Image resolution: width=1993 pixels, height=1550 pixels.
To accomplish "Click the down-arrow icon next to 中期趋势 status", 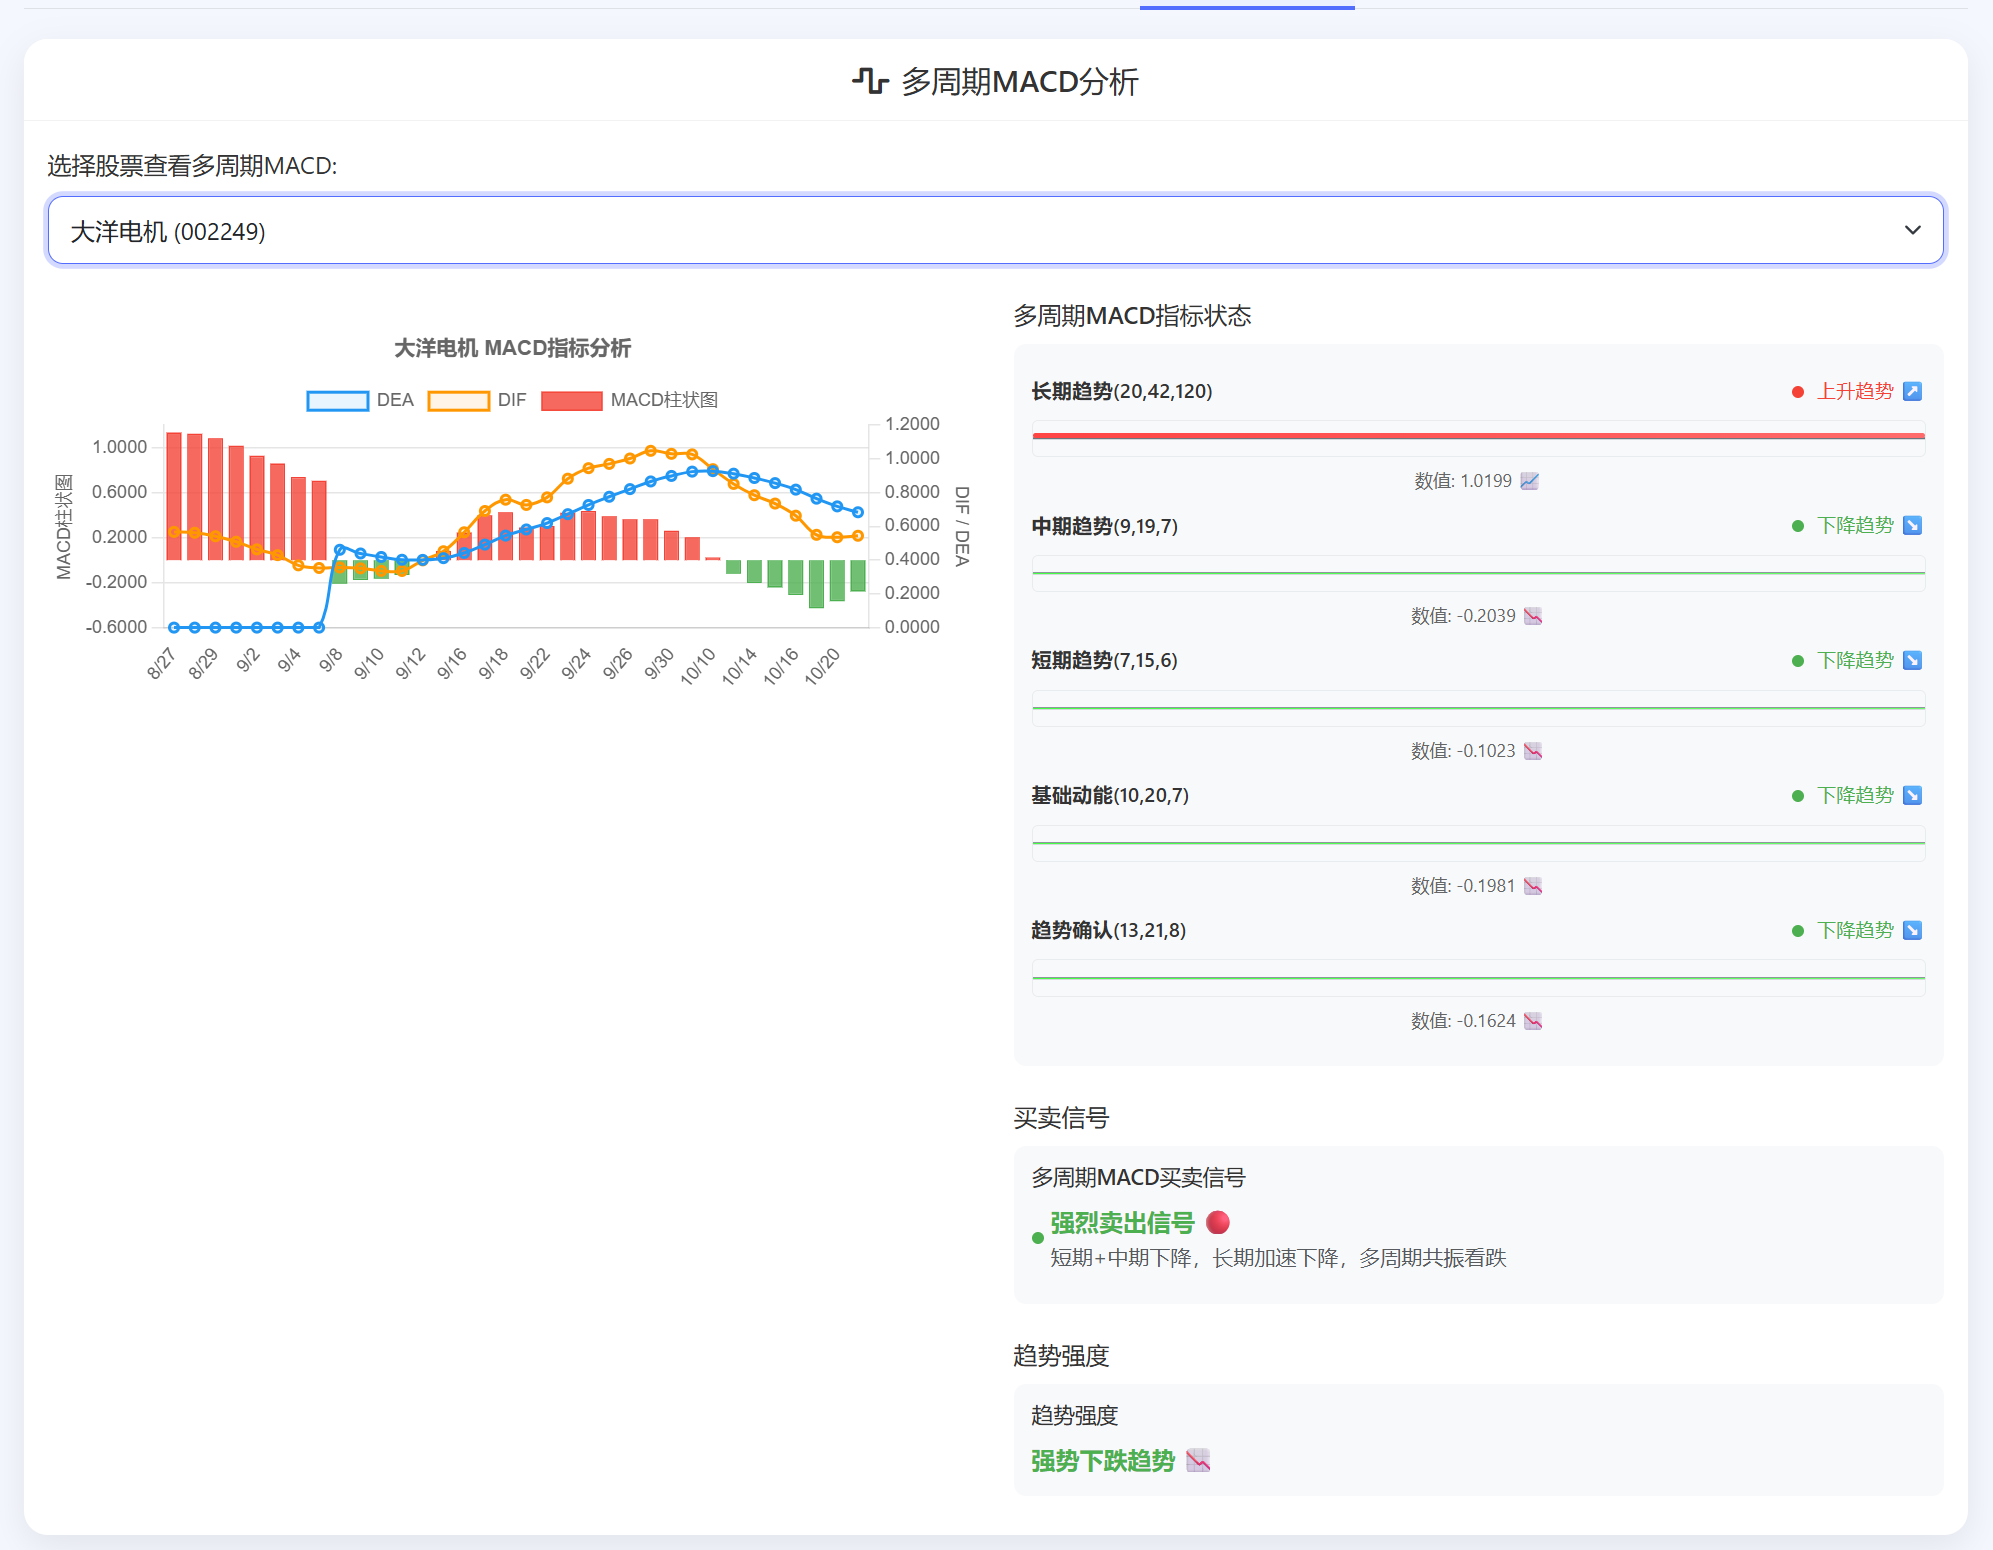I will [1912, 525].
